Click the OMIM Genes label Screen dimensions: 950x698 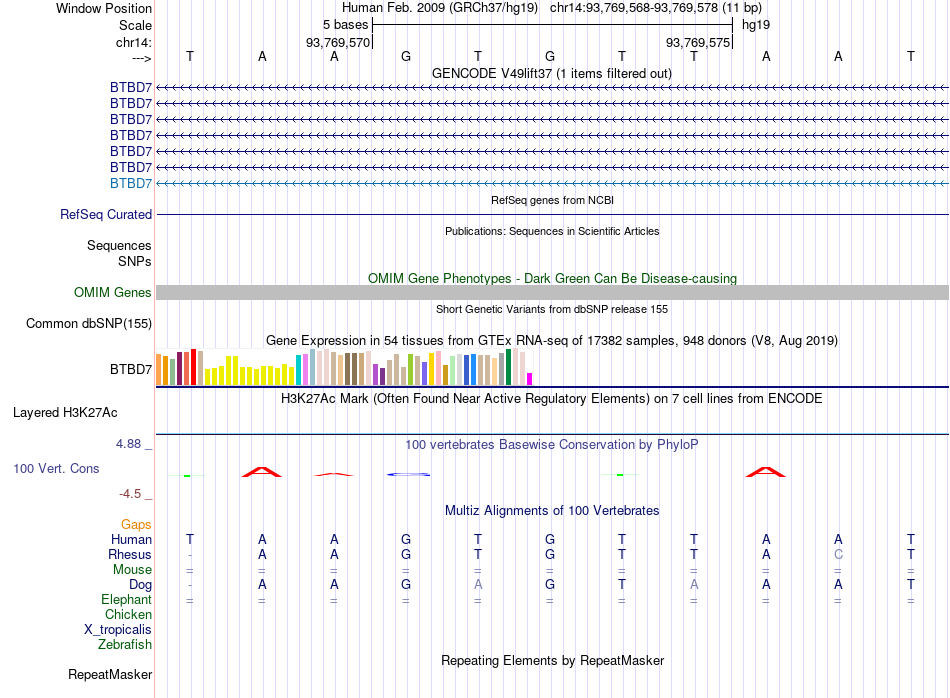tap(113, 293)
